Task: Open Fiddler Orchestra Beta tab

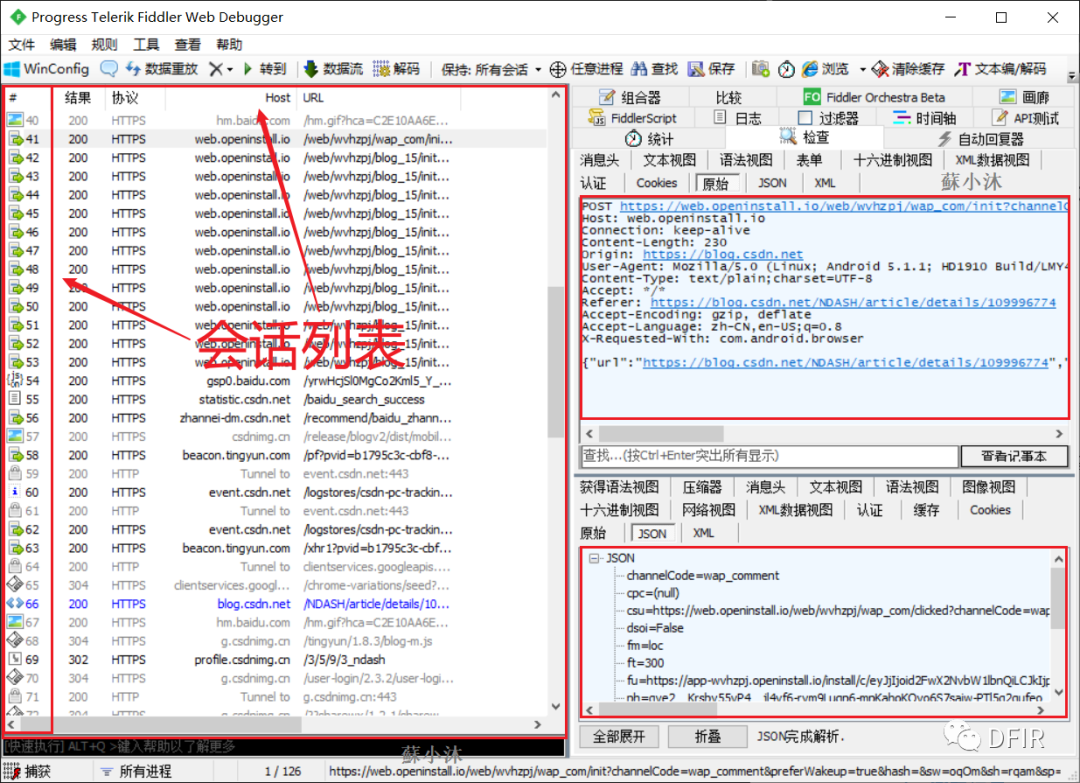Action: tap(874, 97)
